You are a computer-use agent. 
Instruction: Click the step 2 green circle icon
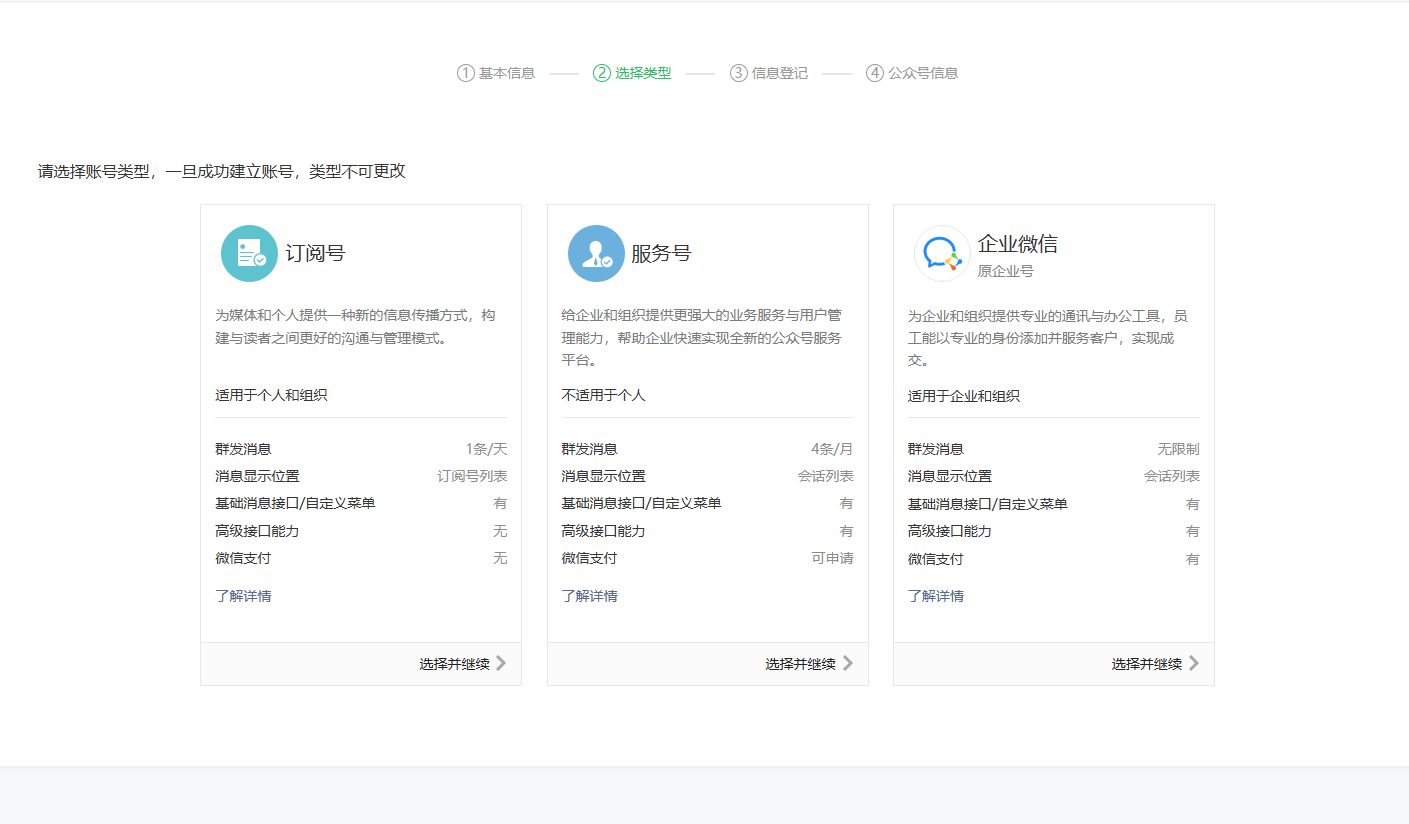coord(601,73)
